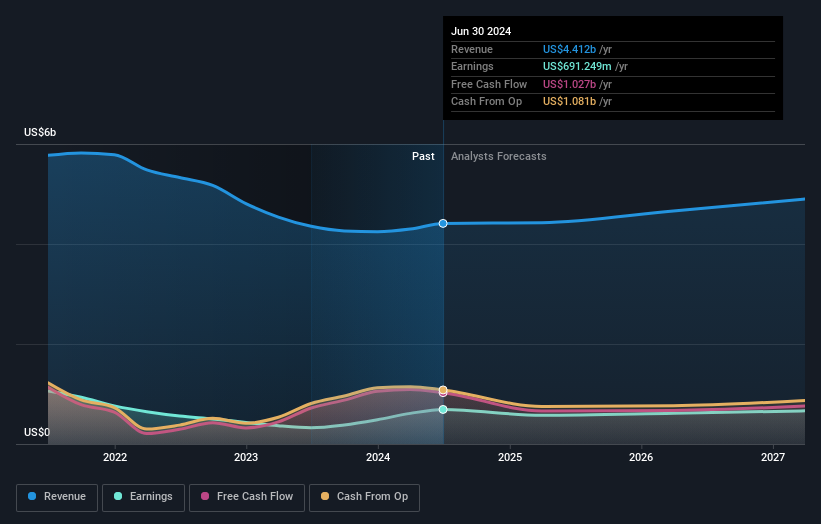This screenshot has width=821, height=524.
Task: Click the orange Cash From Op data marker
Action: pos(443,390)
